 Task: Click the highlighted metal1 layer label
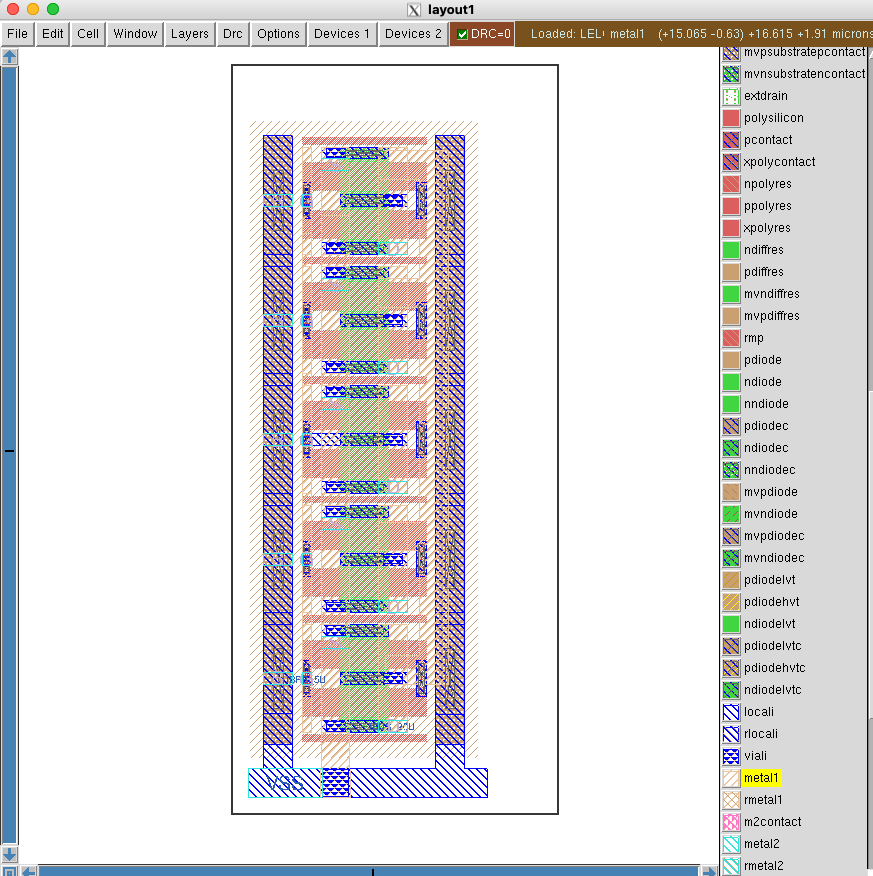point(761,778)
